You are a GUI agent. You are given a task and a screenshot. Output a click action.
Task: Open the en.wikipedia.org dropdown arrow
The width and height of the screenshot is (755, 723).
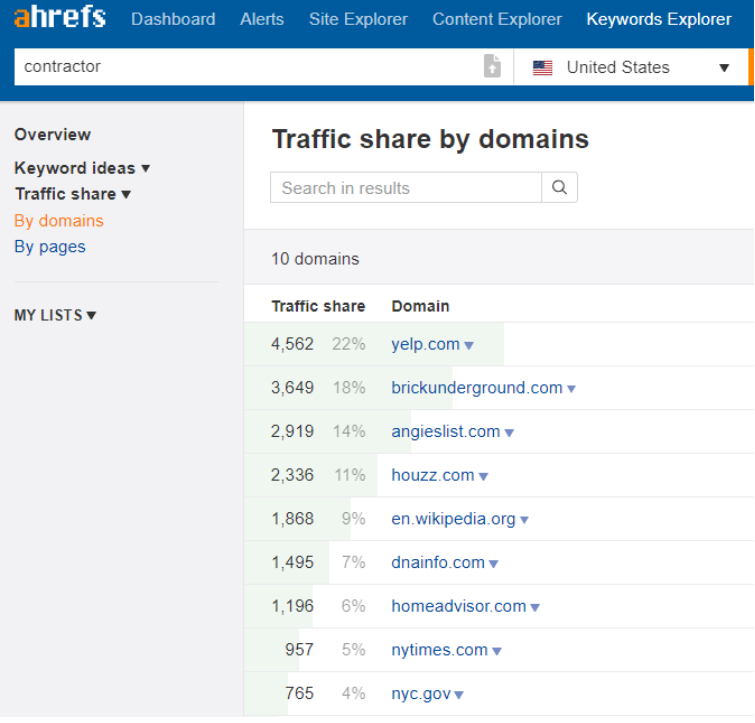coord(524,520)
